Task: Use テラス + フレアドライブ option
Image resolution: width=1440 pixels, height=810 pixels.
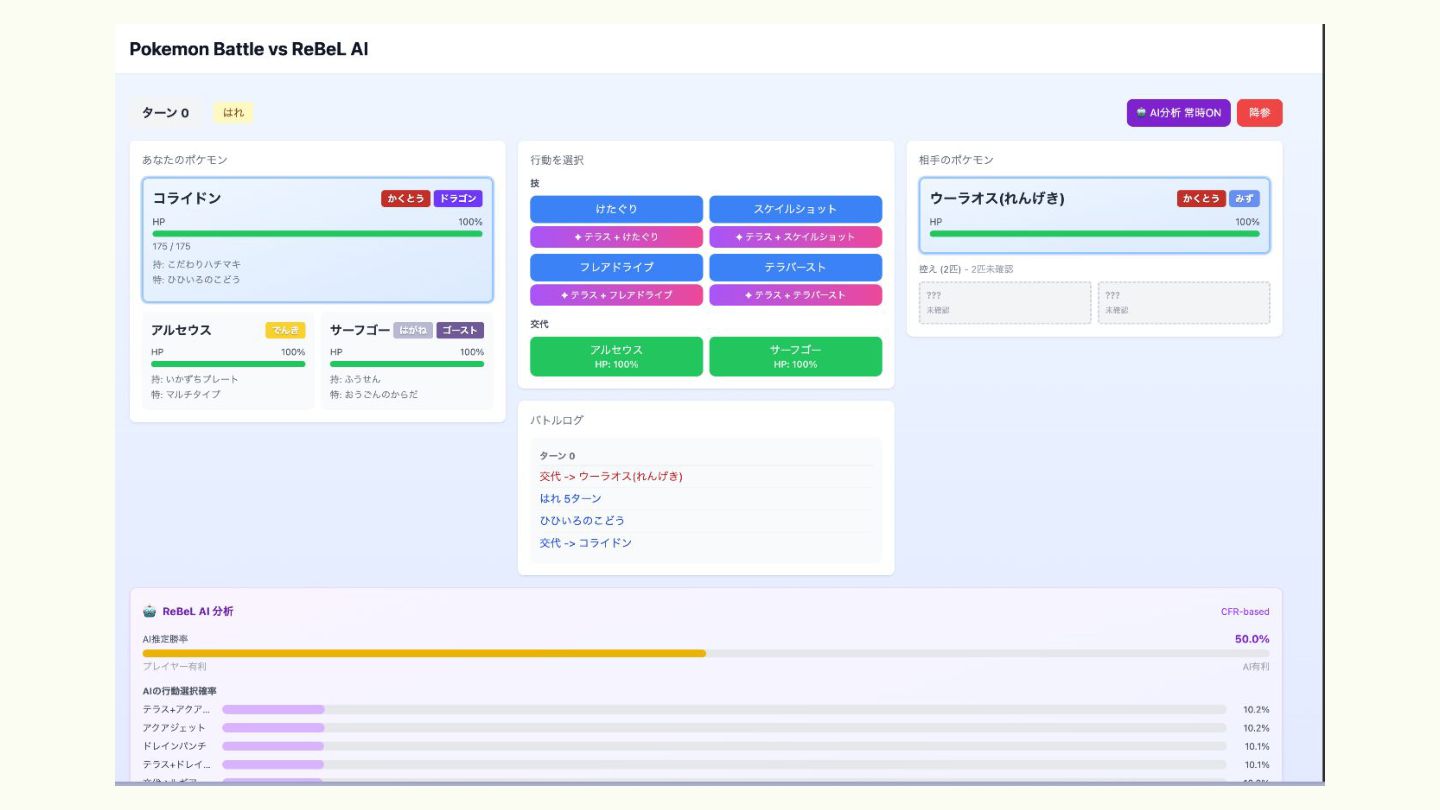Action: click(x=616, y=295)
